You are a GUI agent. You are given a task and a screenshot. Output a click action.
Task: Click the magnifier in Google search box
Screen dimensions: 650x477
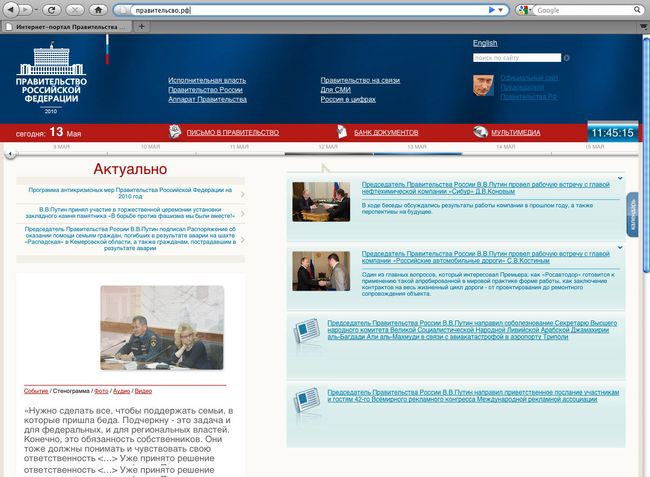pos(637,10)
